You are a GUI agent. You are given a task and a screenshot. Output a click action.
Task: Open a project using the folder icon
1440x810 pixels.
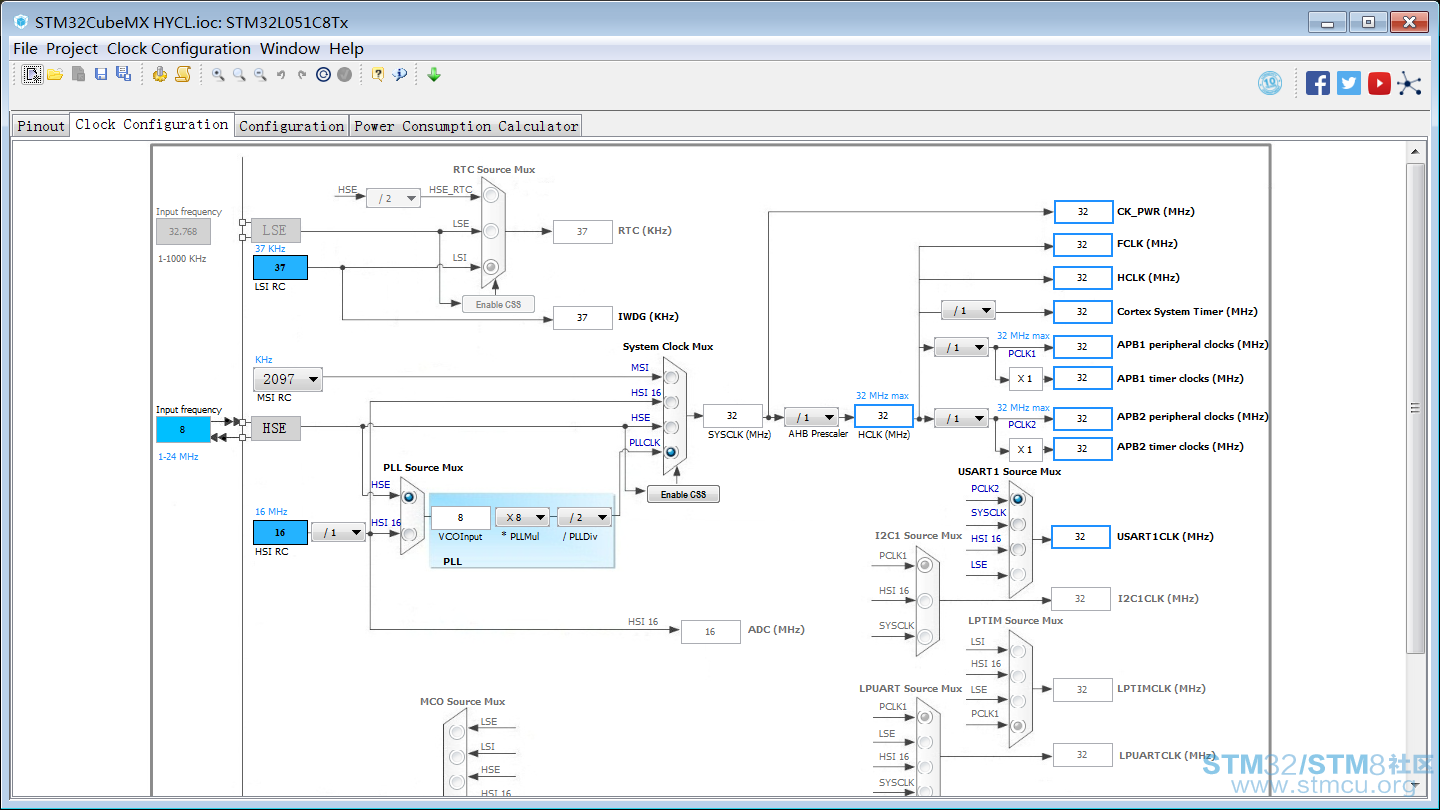click(x=55, y=74)
